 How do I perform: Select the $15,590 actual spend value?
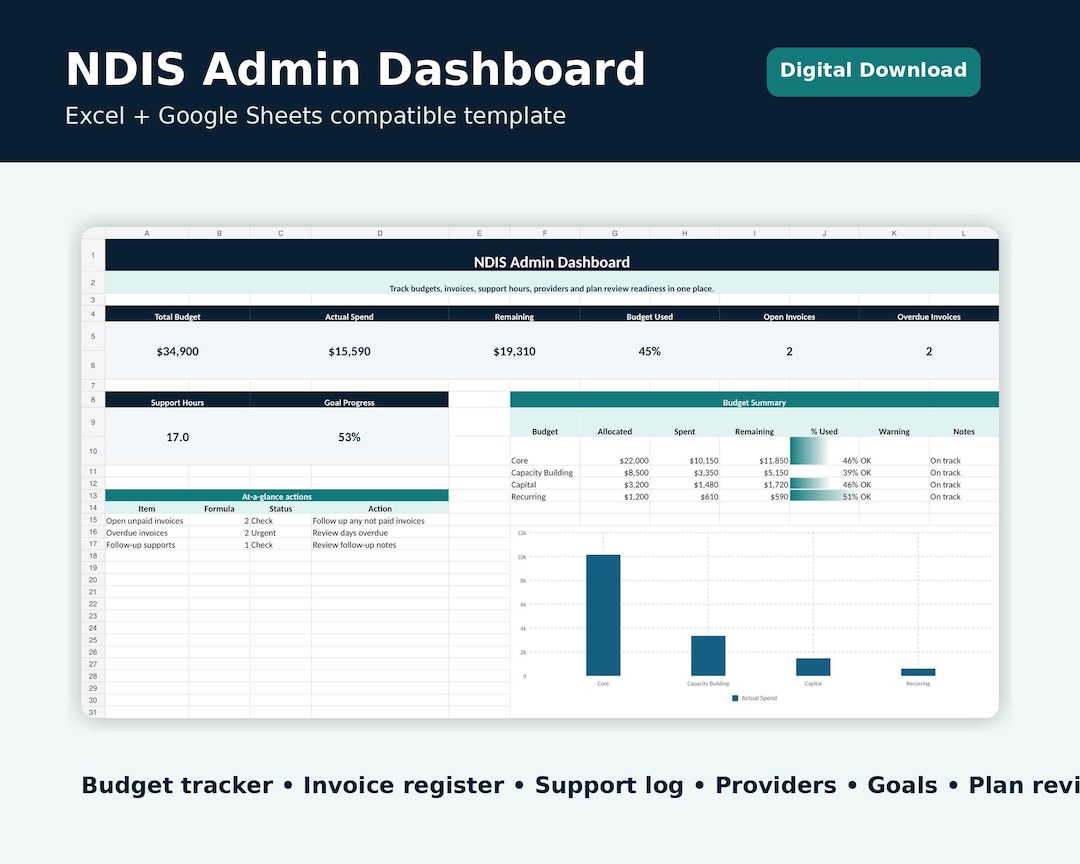tap(349, 351)
